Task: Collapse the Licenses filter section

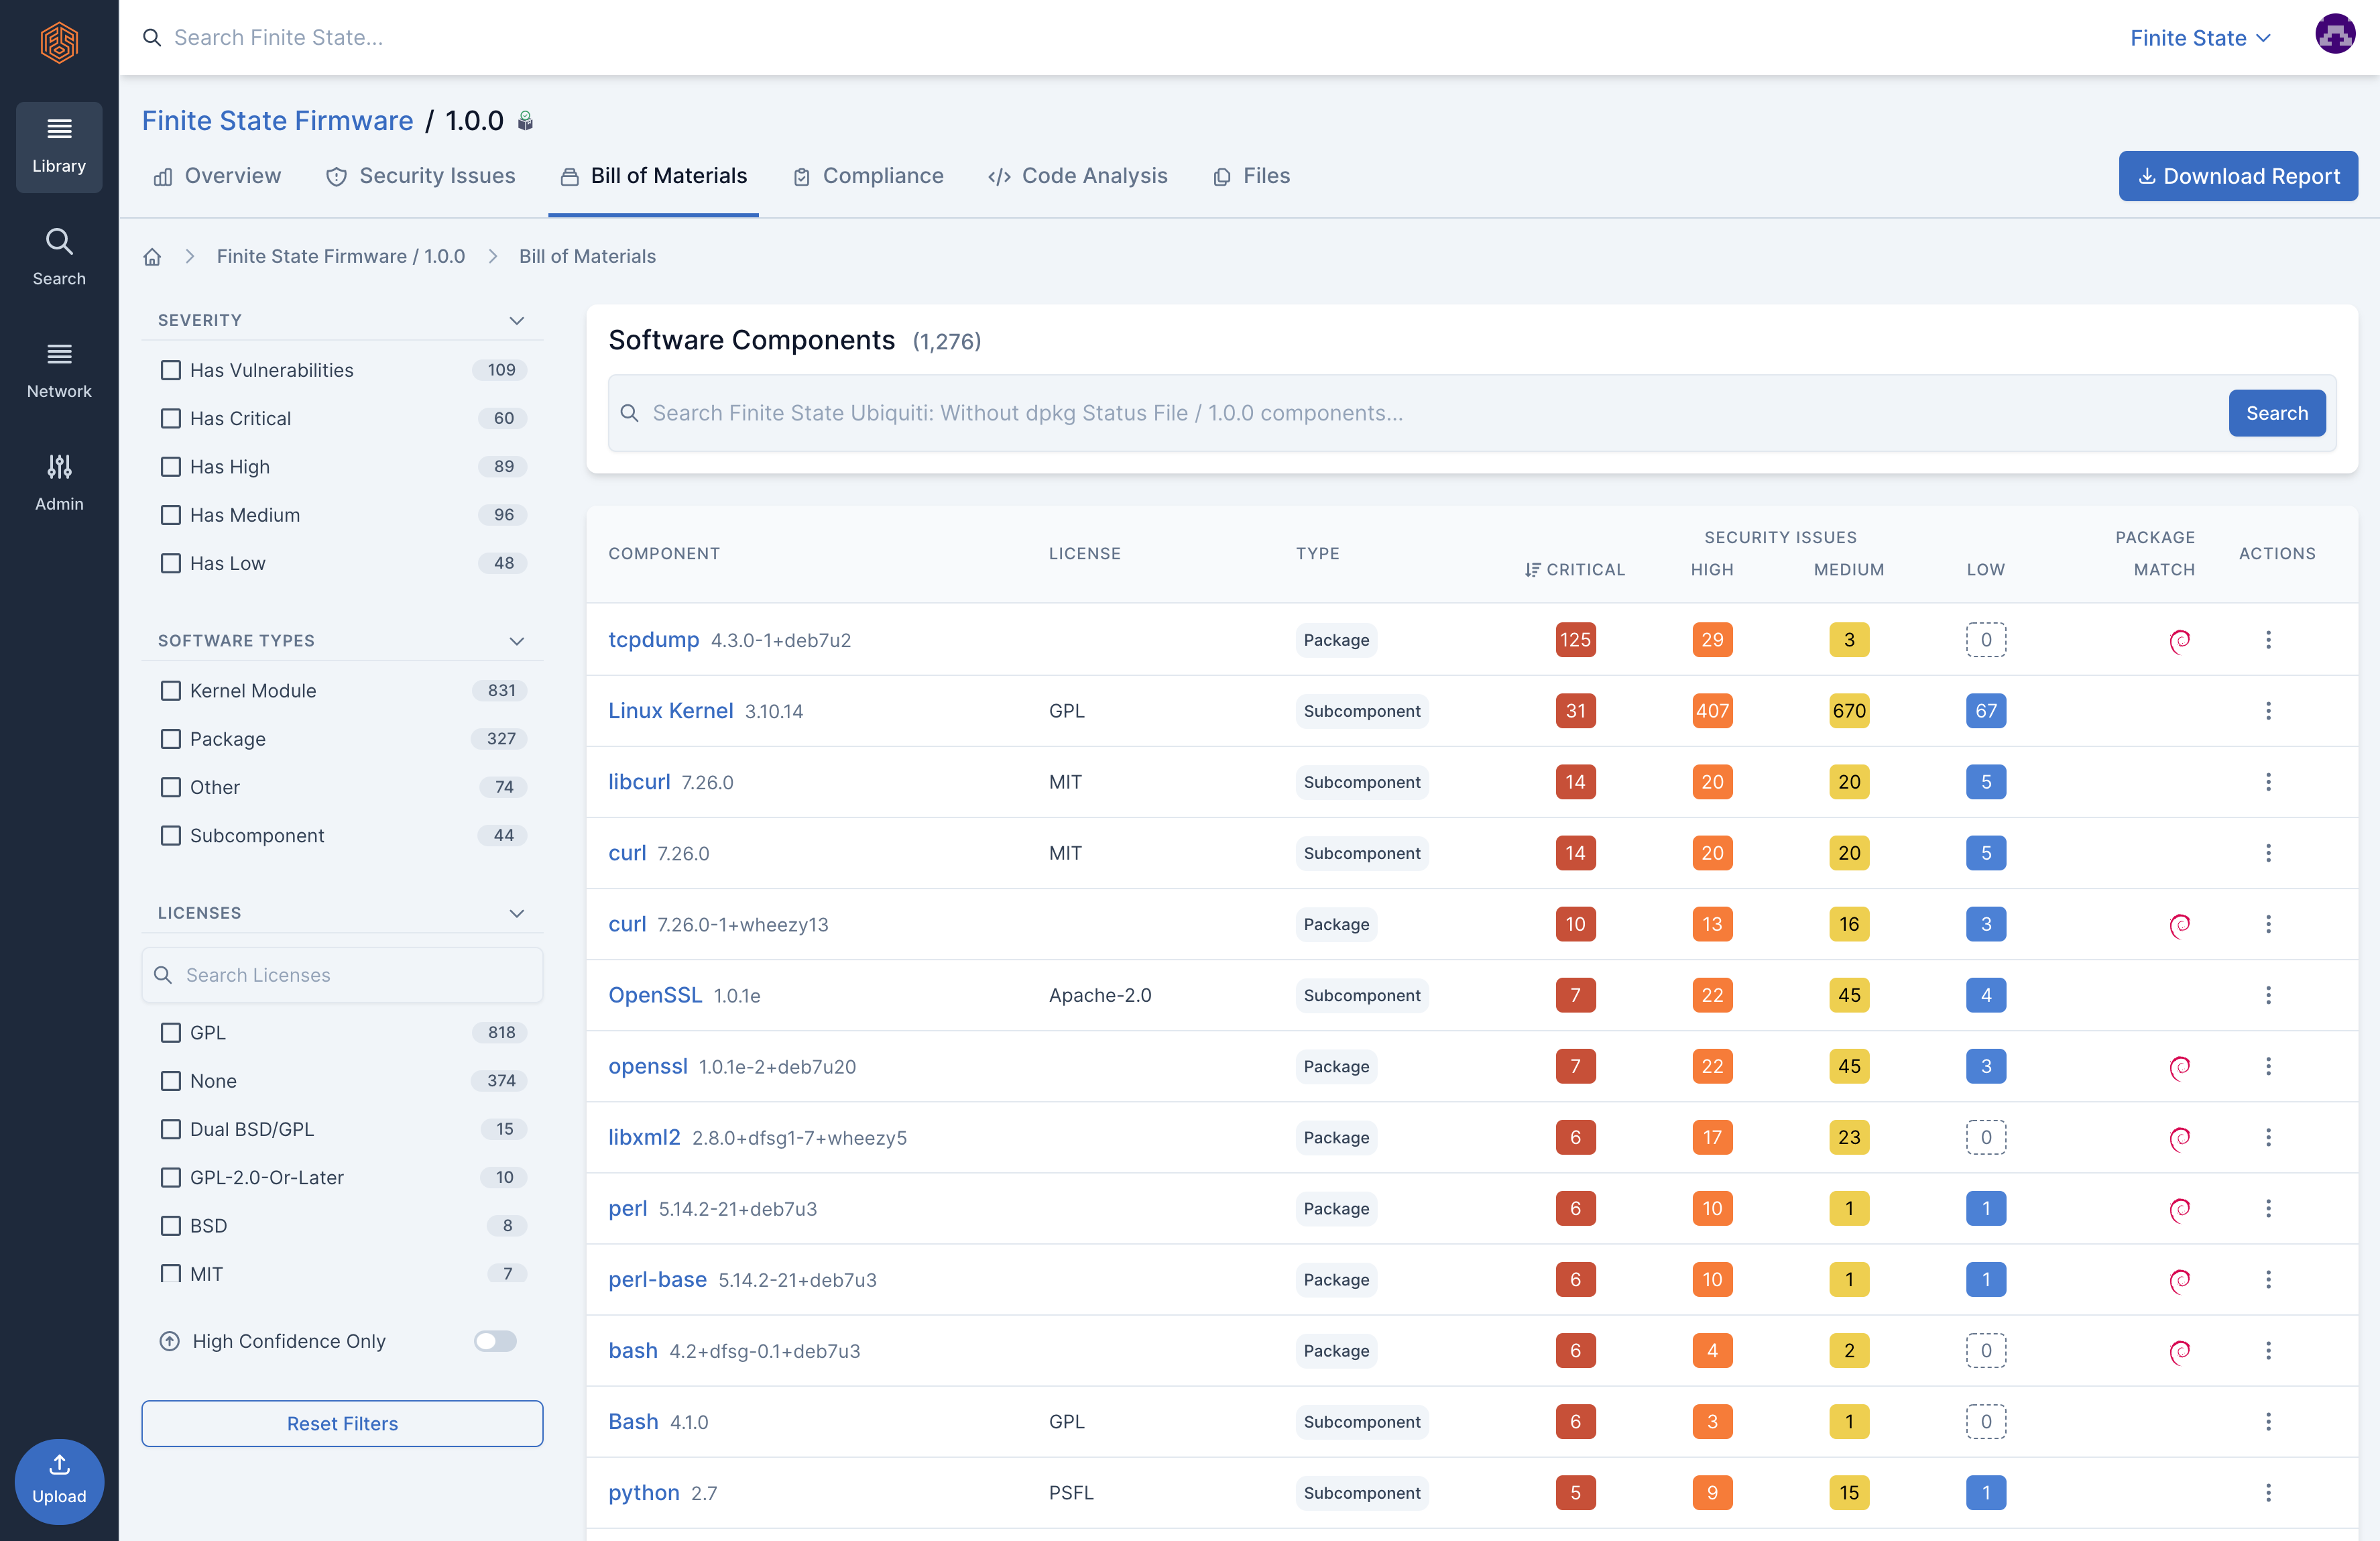Action: (516, 913)
